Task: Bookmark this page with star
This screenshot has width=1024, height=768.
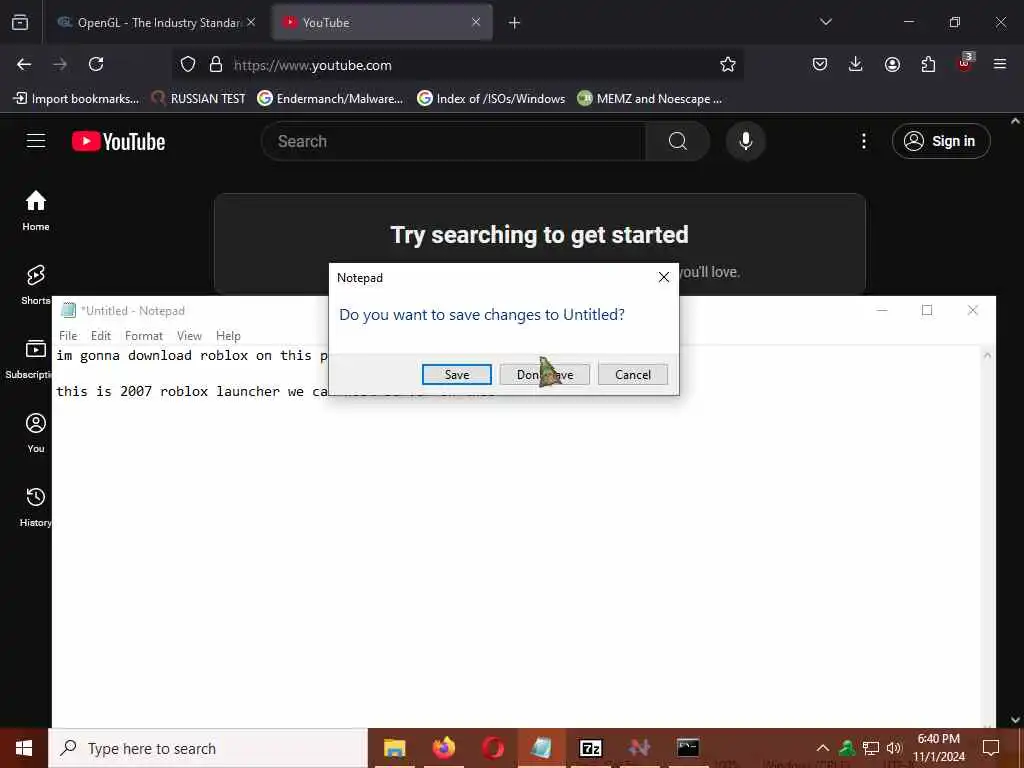Action: coord(728,64)
